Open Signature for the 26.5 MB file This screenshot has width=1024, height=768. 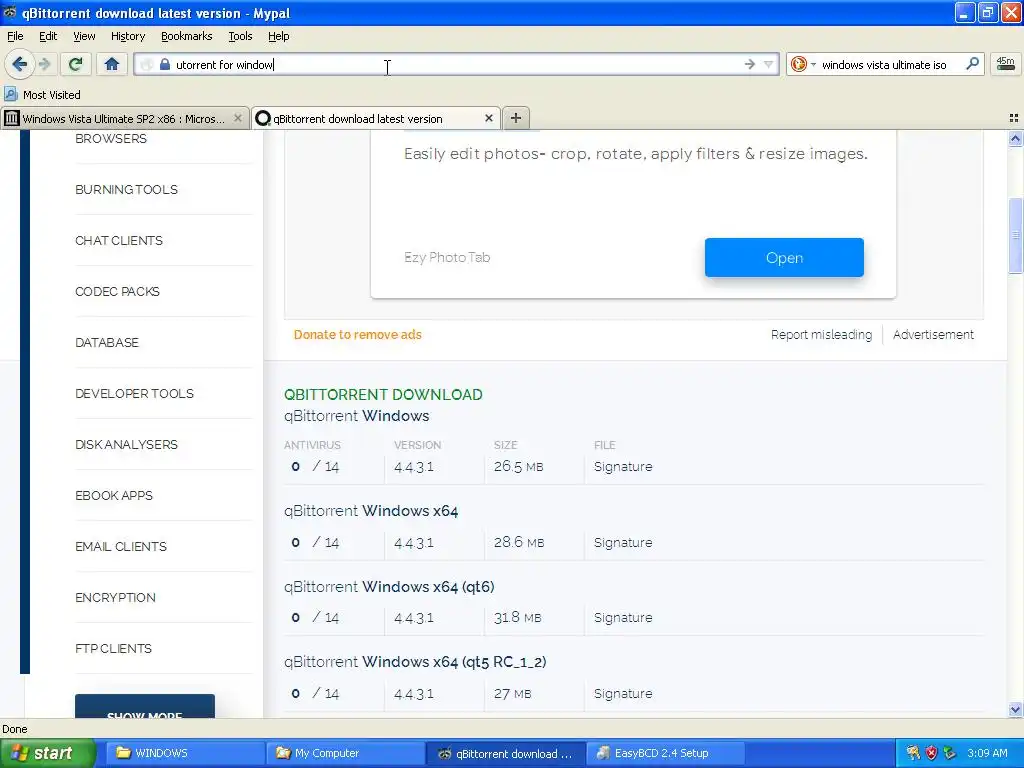pos(623,466)
